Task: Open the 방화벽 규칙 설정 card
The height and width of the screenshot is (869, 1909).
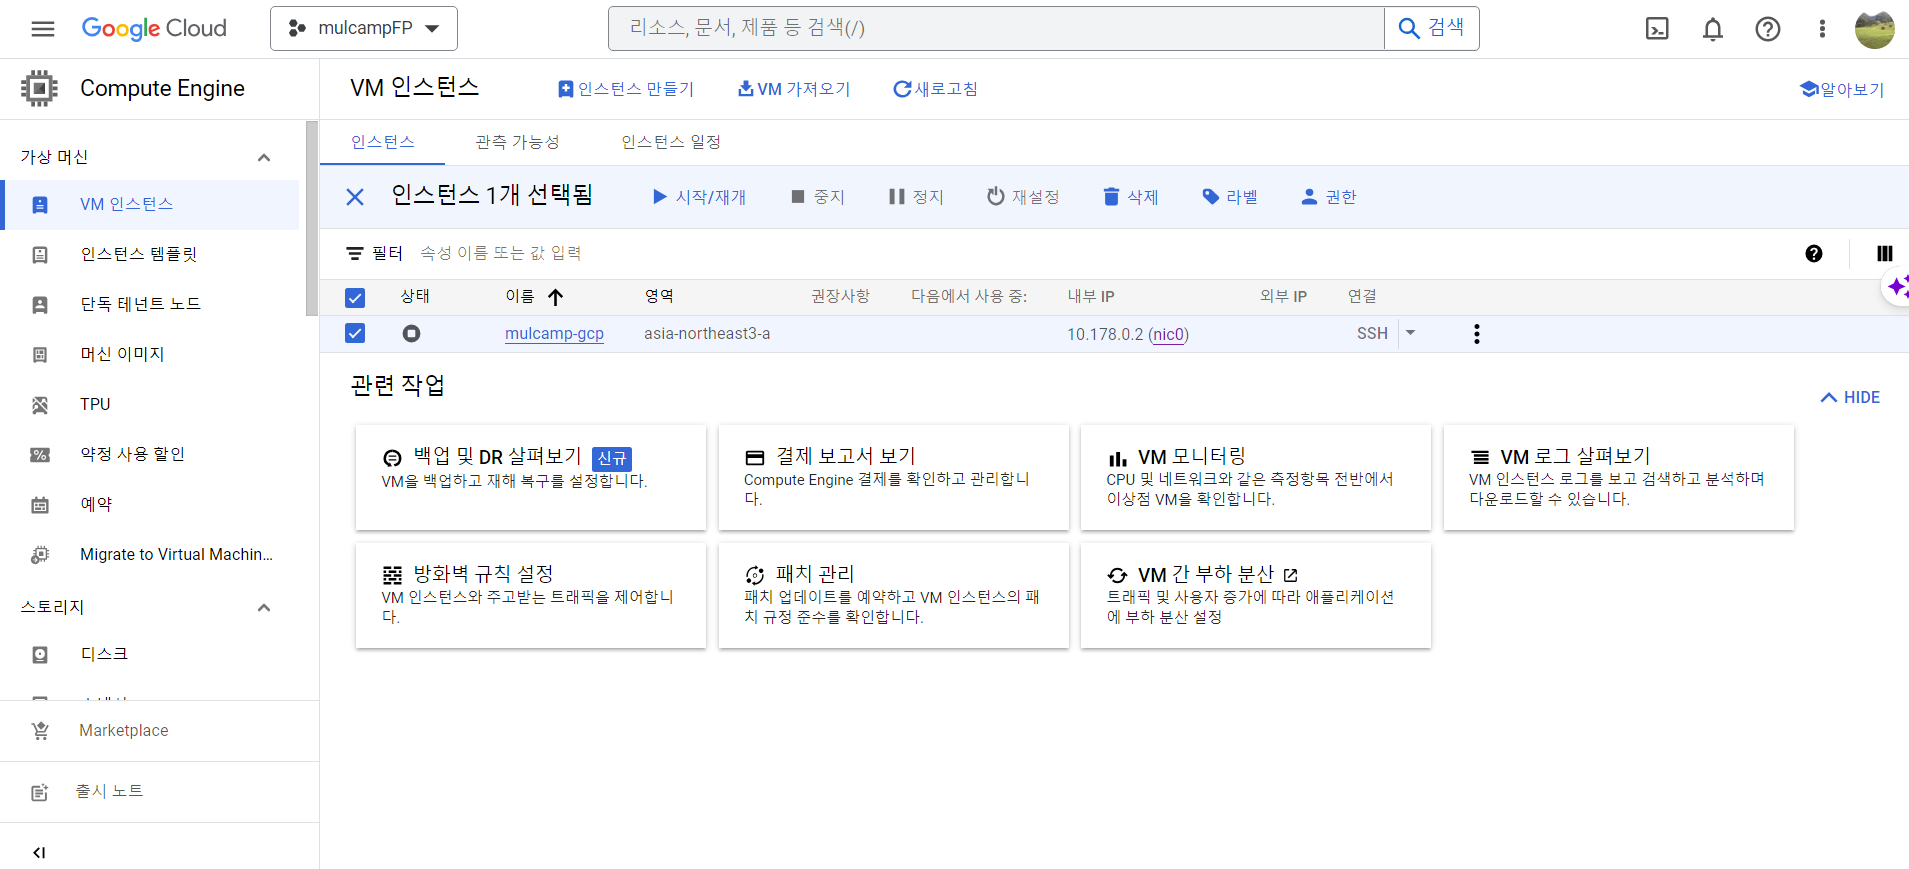Action: click(x=531, y=595)
